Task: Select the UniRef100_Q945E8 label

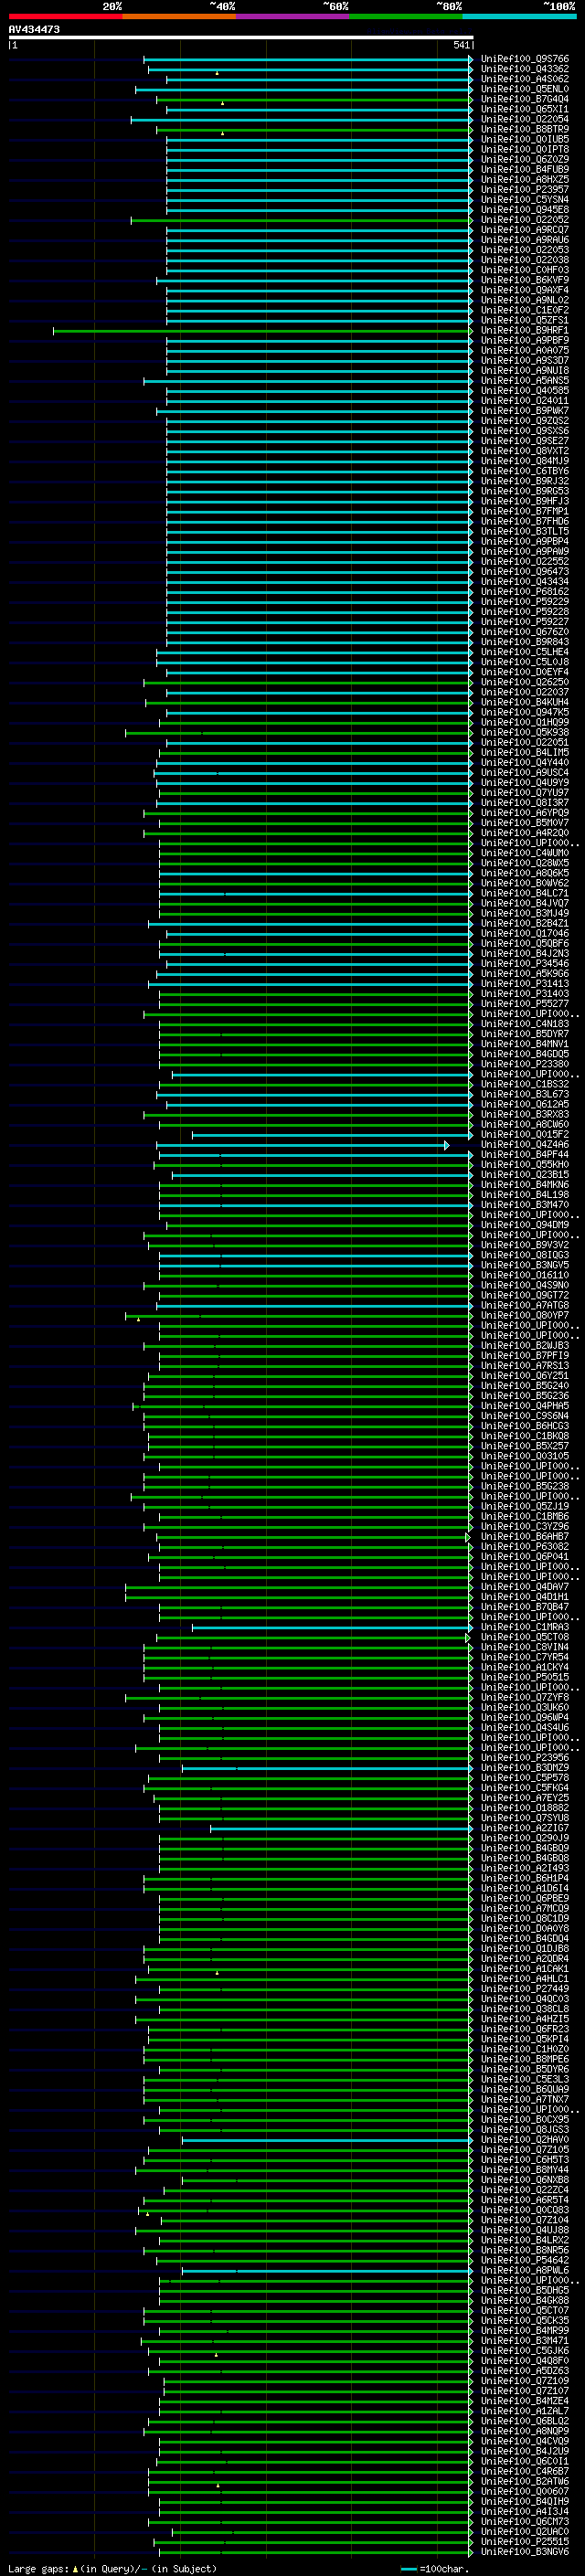Action: [525, 210]
